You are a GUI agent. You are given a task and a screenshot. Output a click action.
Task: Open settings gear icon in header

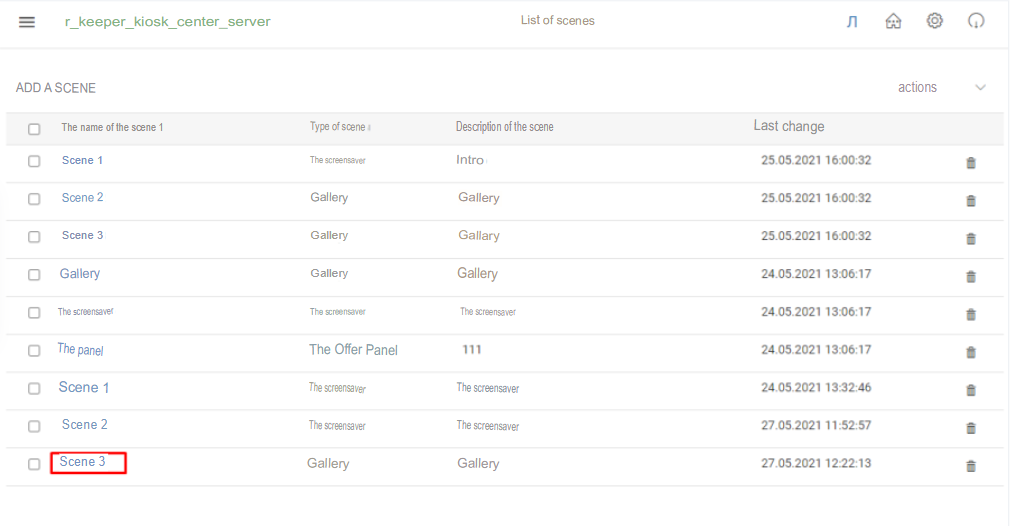(935, 21)
